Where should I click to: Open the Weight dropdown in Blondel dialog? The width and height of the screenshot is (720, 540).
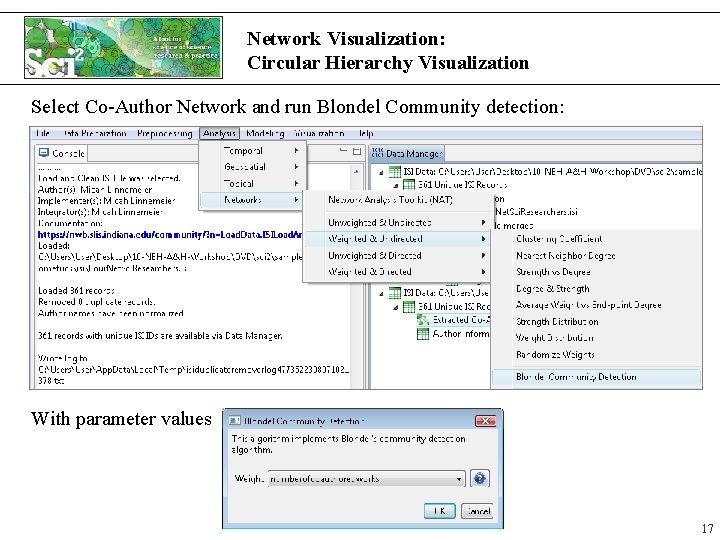pos(367,479)
